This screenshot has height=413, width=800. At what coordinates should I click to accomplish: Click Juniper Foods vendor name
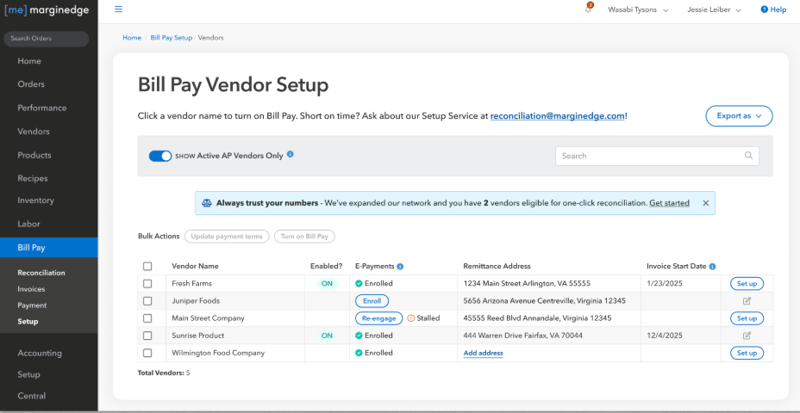tap(196, 301)
